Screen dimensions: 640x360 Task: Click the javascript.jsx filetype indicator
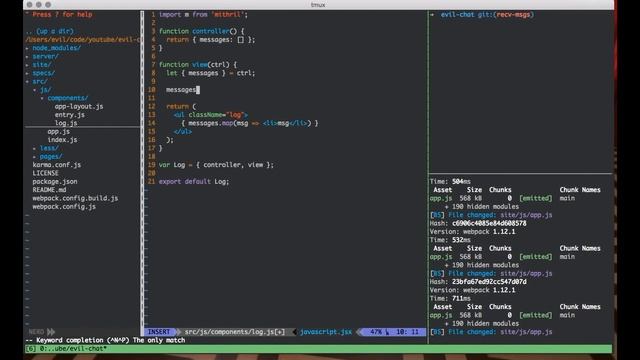coord(326,332)
